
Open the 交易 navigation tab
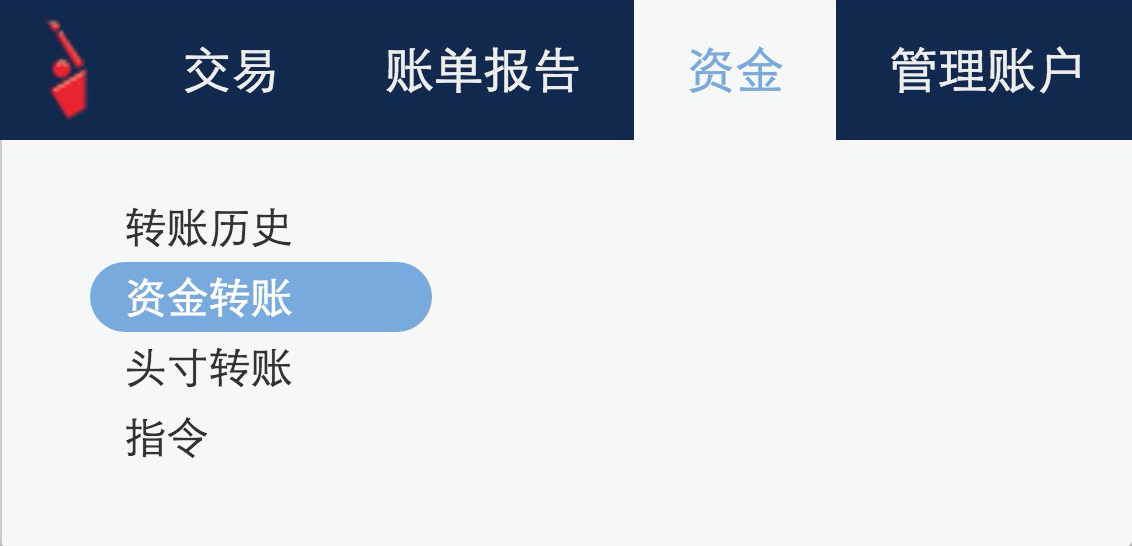(x=230, y=71)
